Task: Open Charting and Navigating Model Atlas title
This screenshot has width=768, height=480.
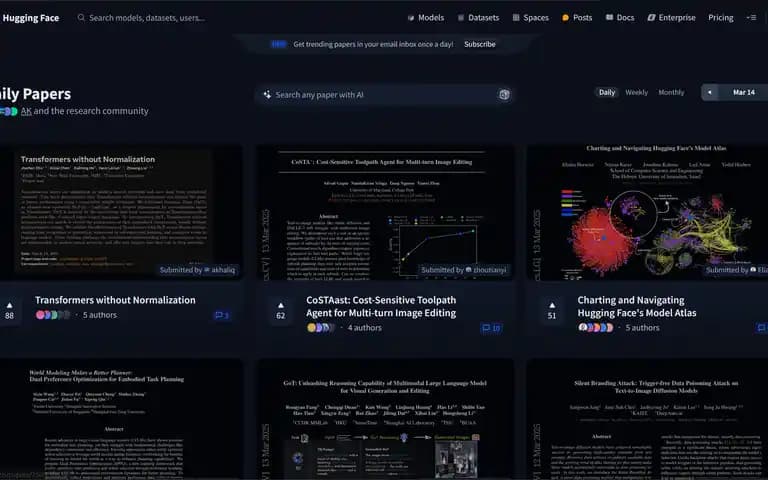Action: click(x=637, y=307)
